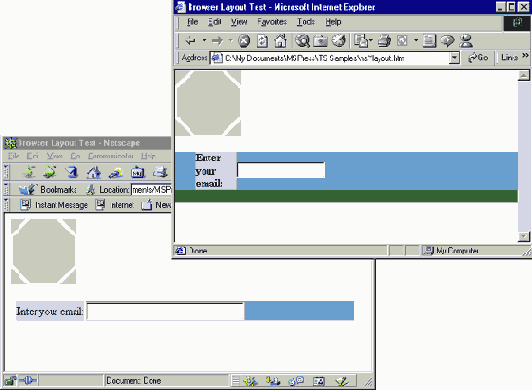Open the Communicator menu in Netscape
532x390 pixels.
111,156
